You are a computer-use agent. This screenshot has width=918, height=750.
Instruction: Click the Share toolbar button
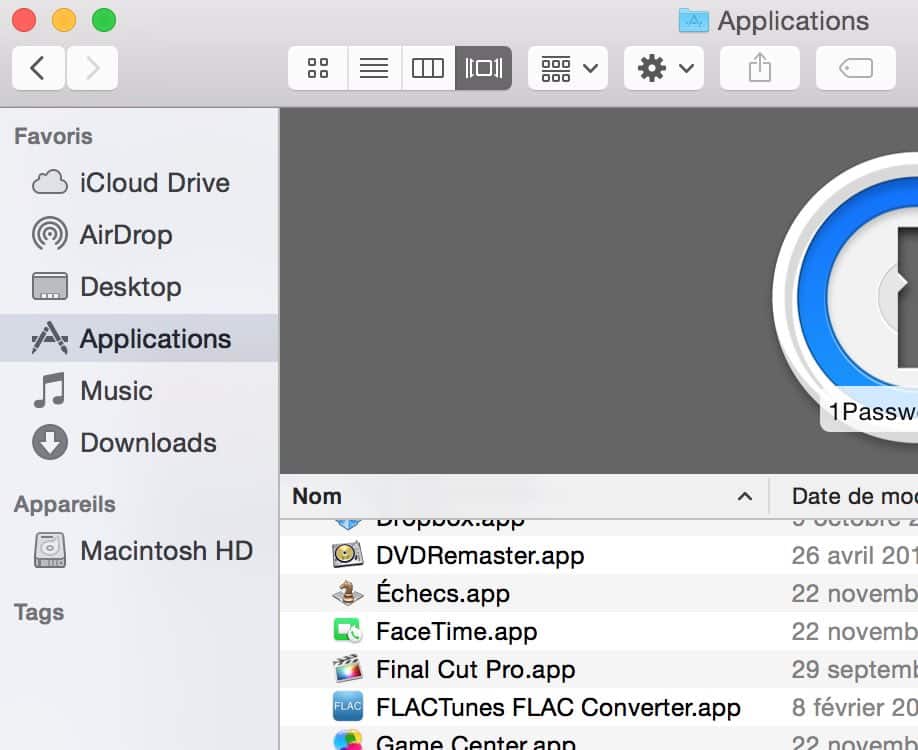click(x=760, y=69)
